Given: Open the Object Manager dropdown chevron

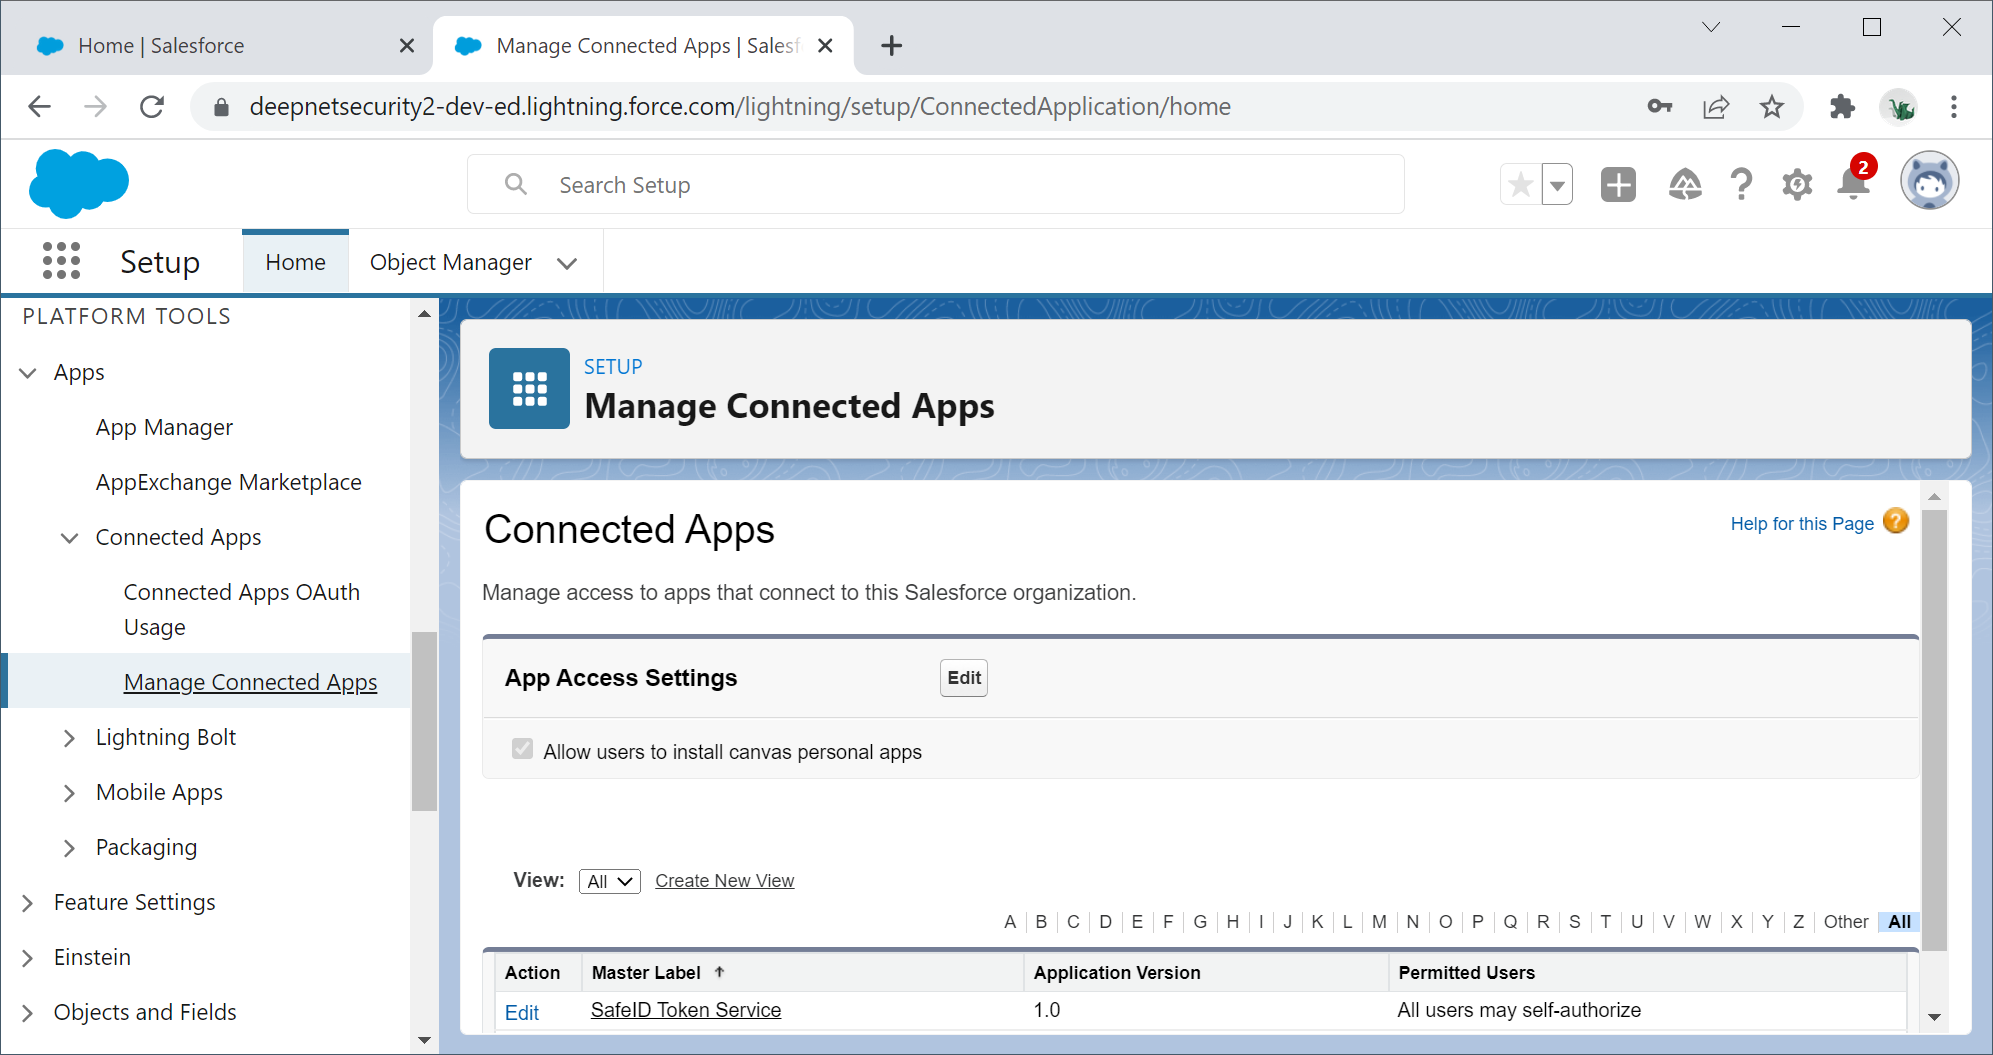Looking at the screenshot, I should pos(567,263).
